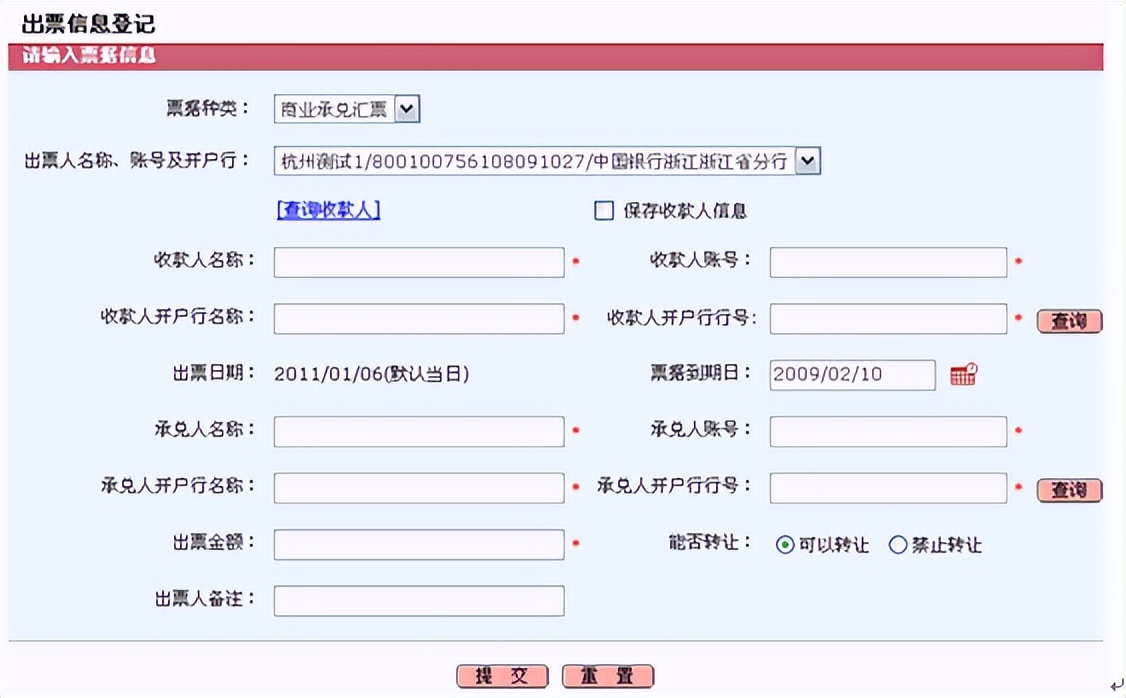Viewport: 1126px width, 698px height.
Task: Open the 票据种类 dropdown
Action: (408, 109)
